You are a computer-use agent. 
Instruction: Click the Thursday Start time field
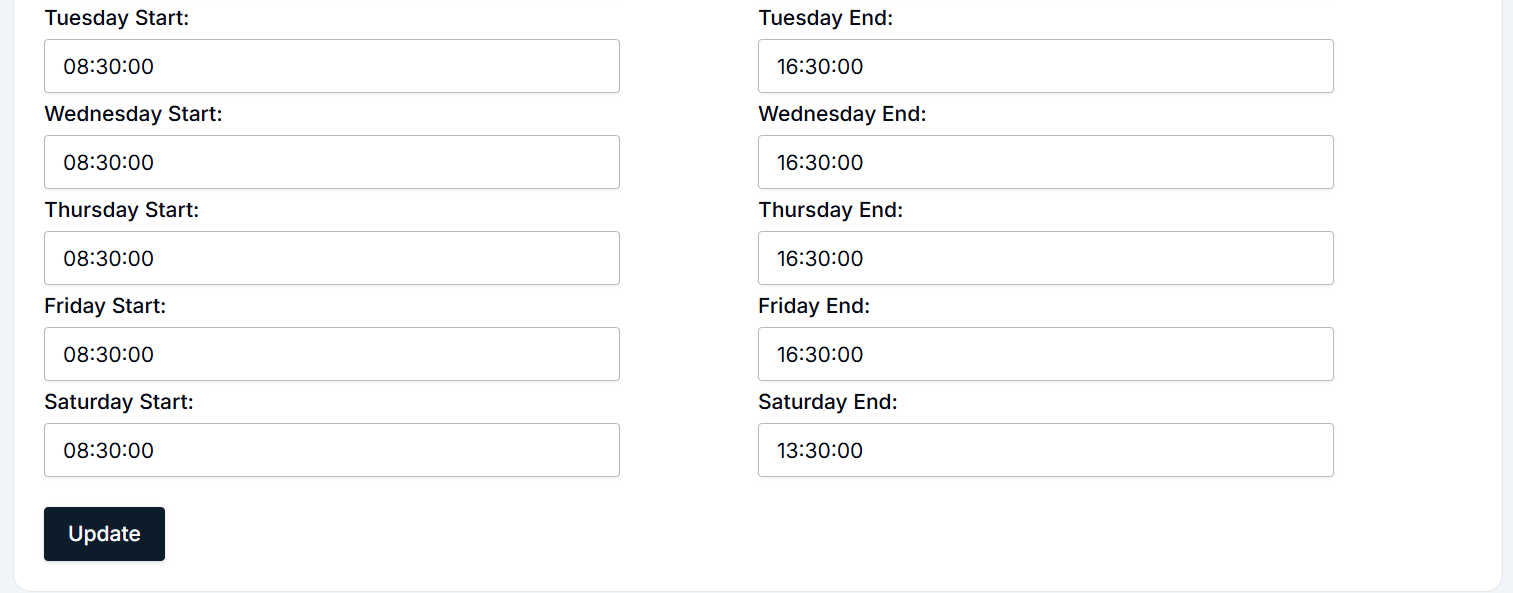(331, 258)
